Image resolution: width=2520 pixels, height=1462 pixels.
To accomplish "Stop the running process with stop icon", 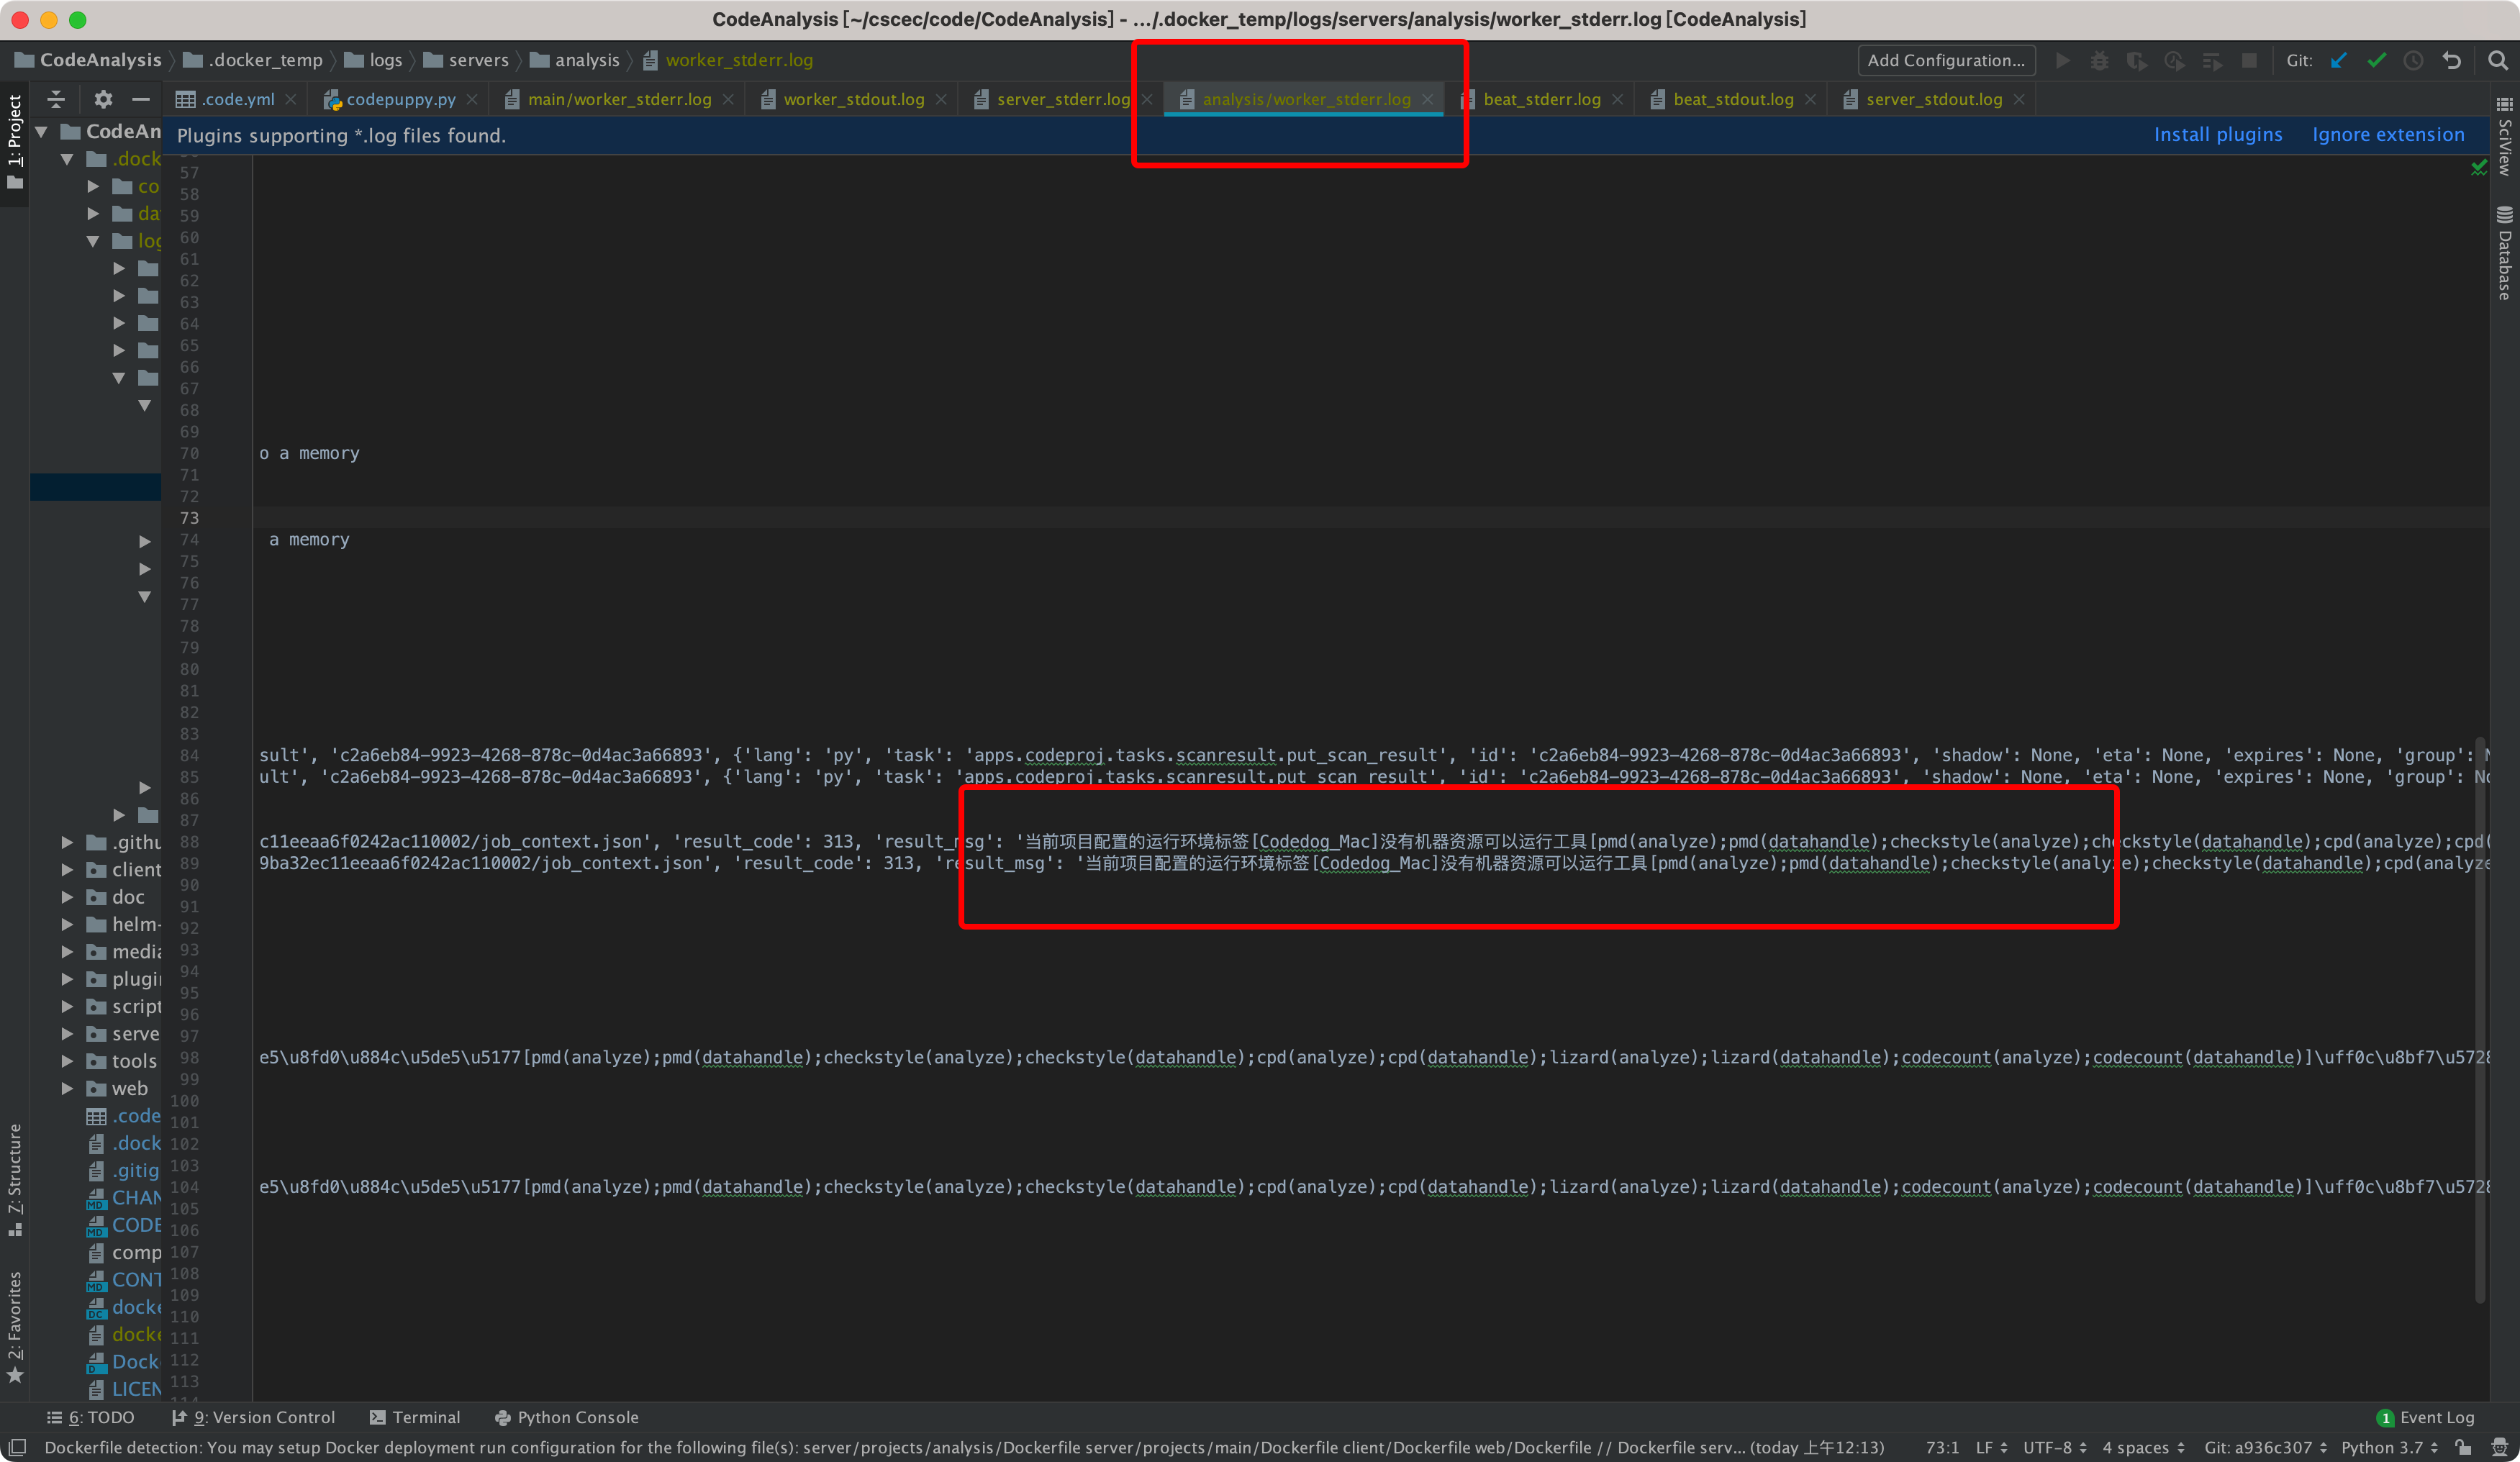I will pos(2249,60).
